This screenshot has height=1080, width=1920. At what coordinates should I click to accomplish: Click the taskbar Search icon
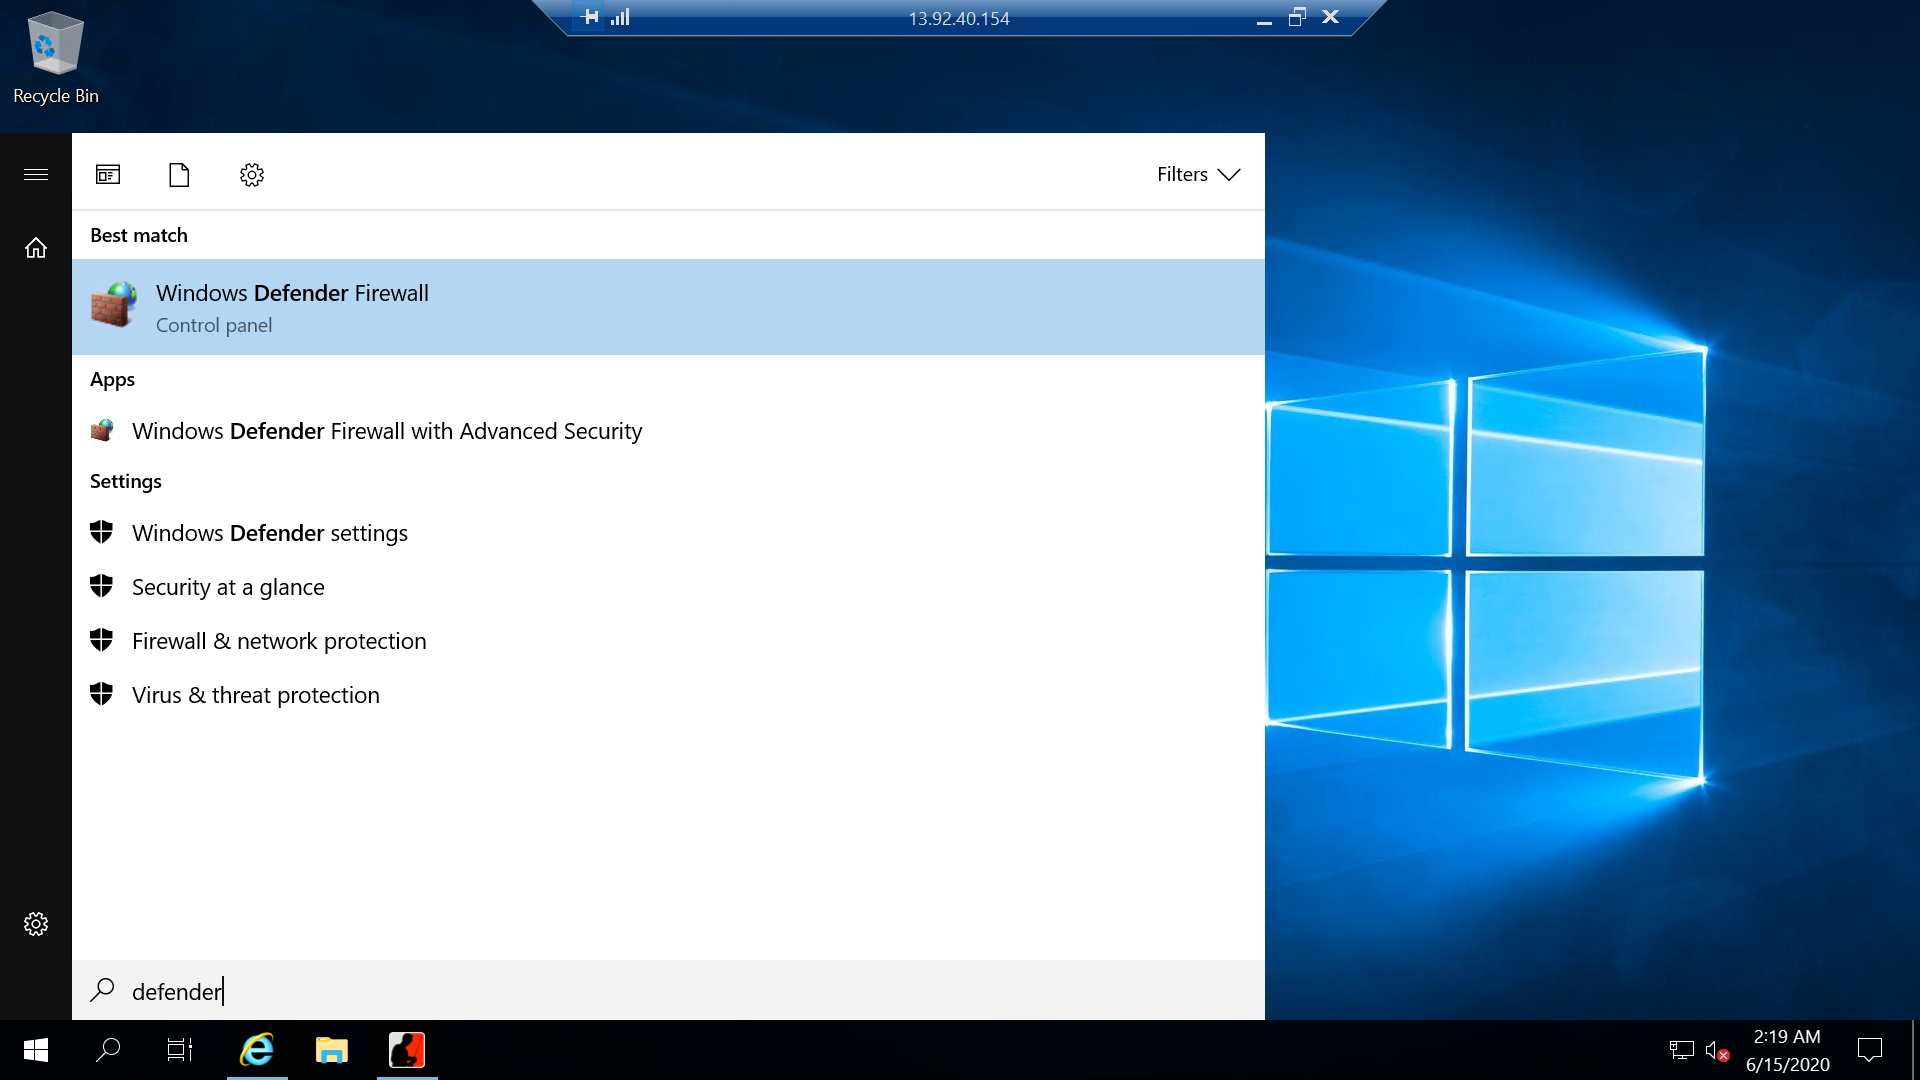point(108,1050)
